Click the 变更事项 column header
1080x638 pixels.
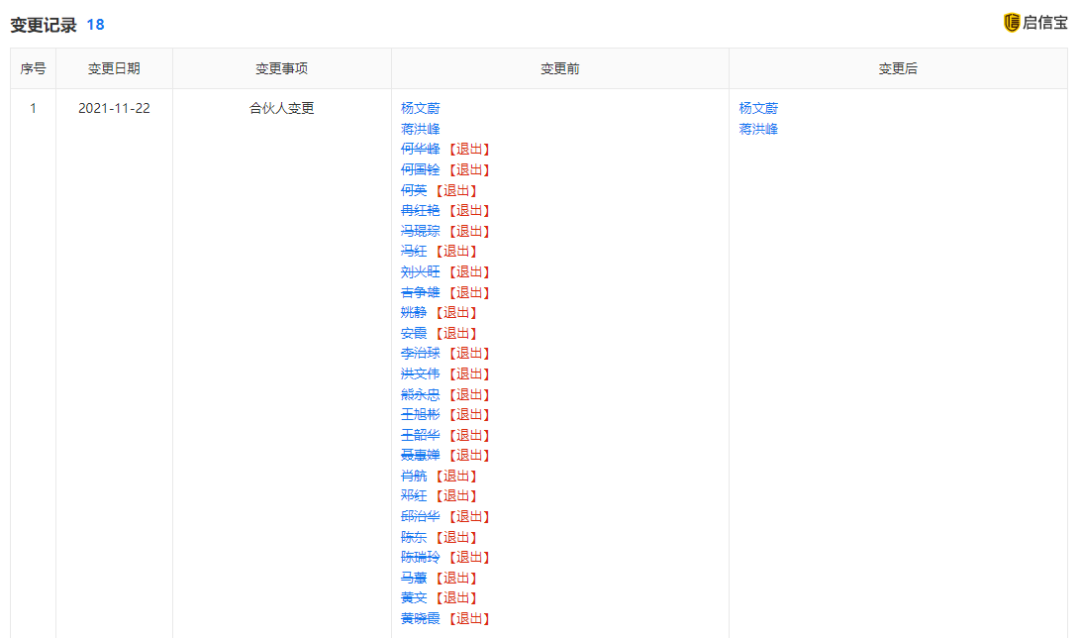[282, 68]
